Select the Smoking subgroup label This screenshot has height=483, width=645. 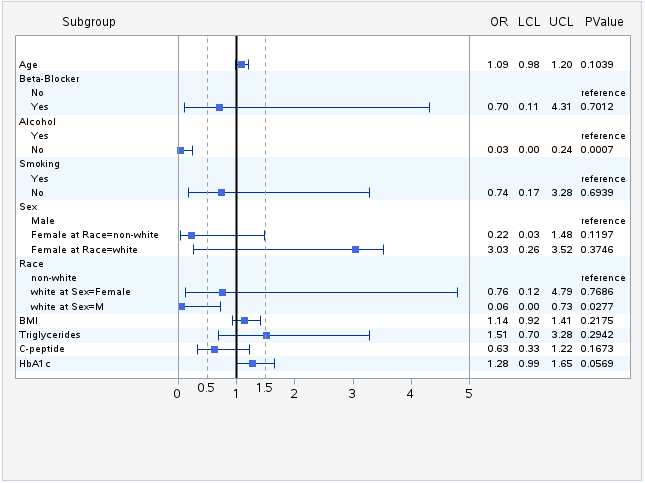click(x=40, y=163)
